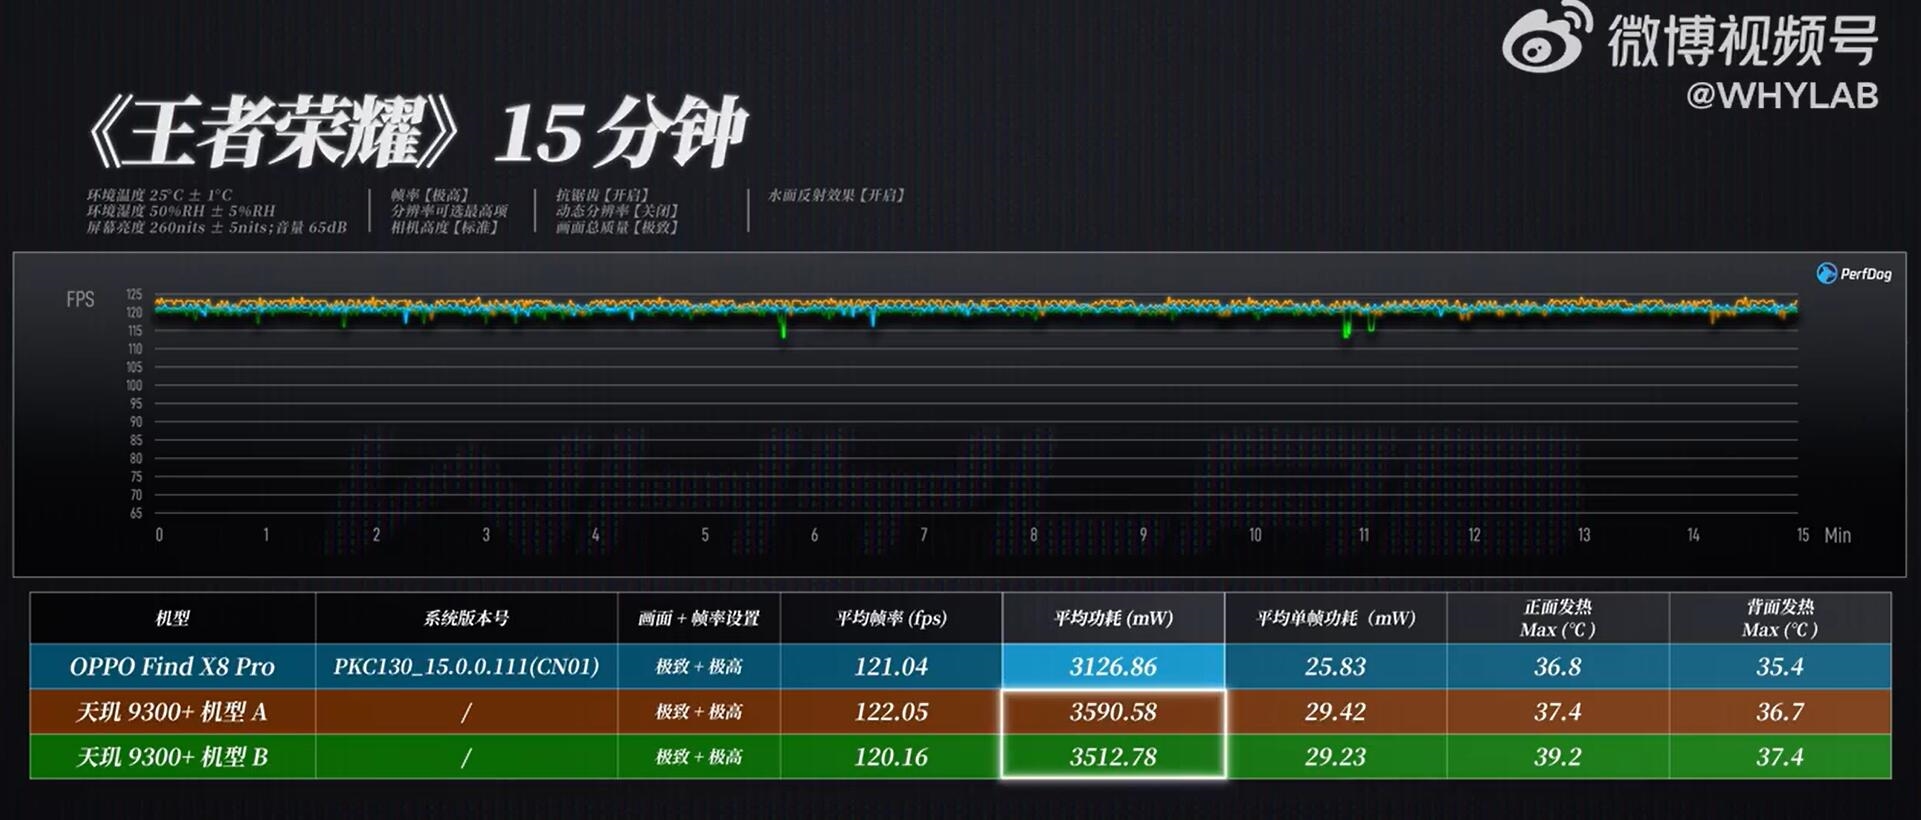Click the 极致 + 极高 cell in OPPO row
This screenshot has height=820, width=1921.
(x=699, y=667)
